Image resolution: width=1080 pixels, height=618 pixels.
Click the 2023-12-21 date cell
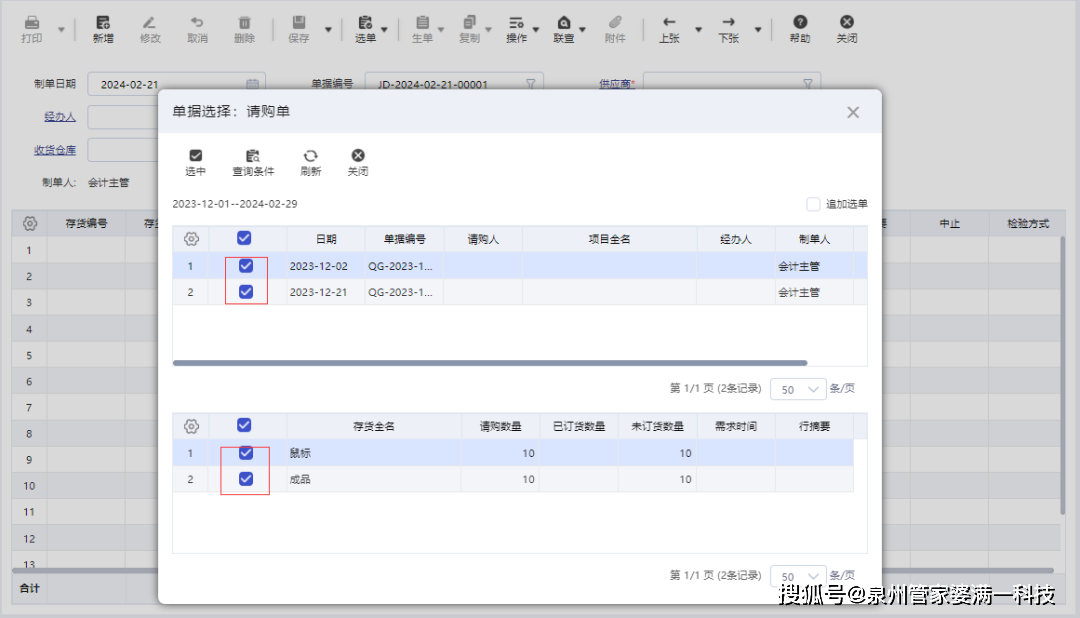(x=326, y=292)
